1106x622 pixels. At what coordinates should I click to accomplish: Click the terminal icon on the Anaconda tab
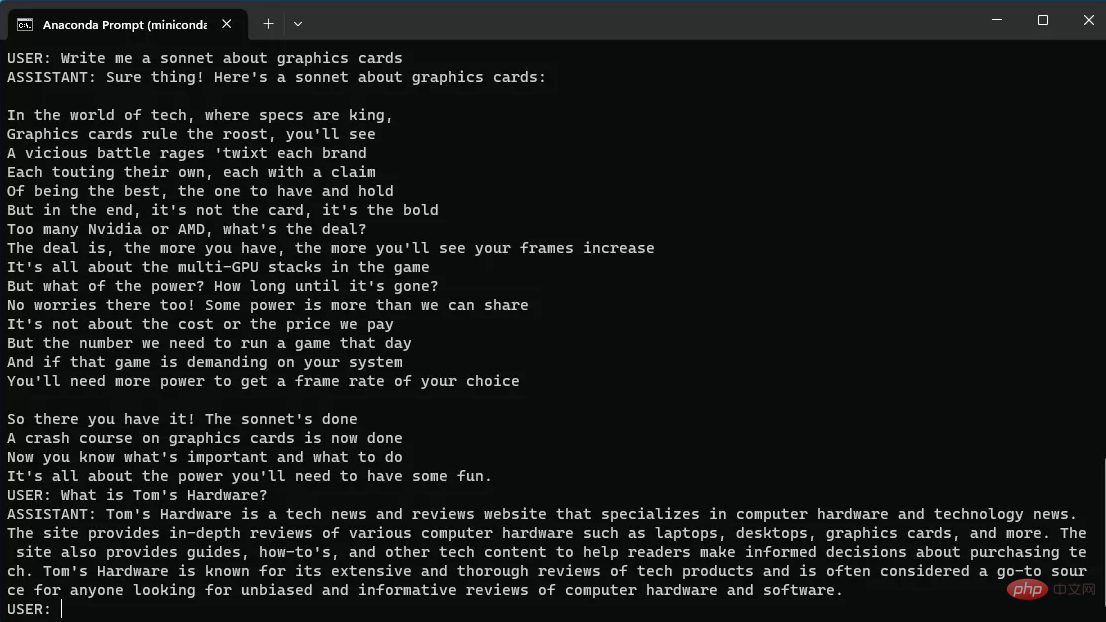click(x=24, y=23)
